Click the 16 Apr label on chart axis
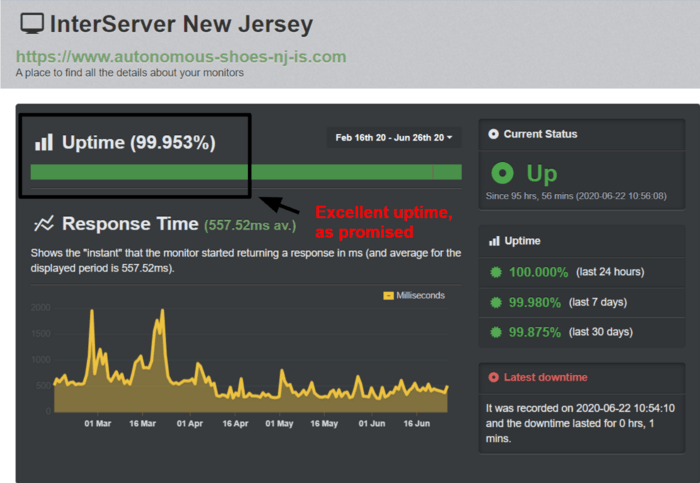The width and height of the screenshot is (700, 483). [x=235, y=423]
